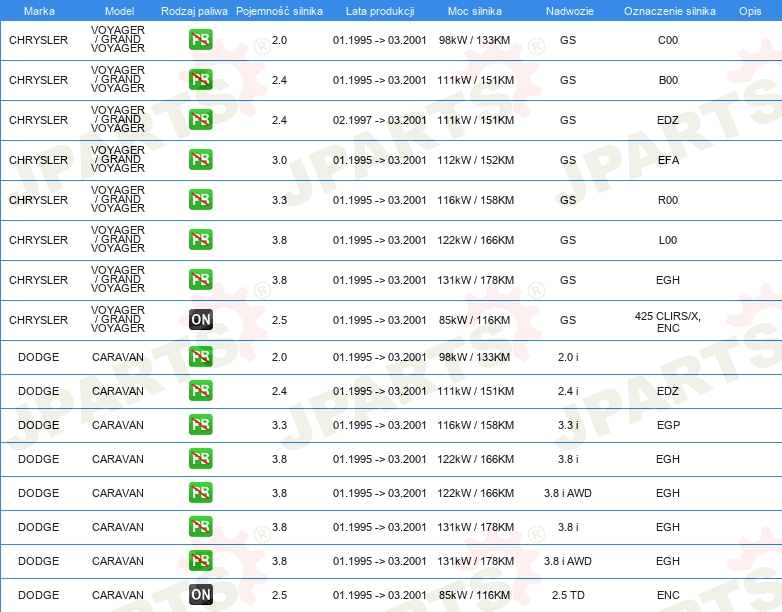Click the Pojemność silnika column header
Viewport: 782px width, 612px height.
[279, 11]
